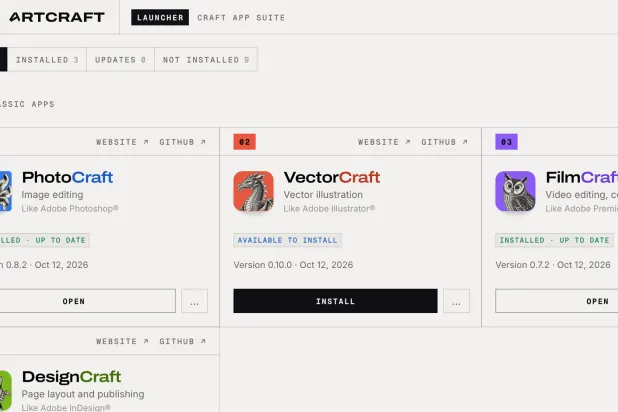Image resolution: width=618 pixels, height=412 pixels.
Task: Click the FilmCraft owl icon
Action: pyautogui.click(x=515, y=191)
